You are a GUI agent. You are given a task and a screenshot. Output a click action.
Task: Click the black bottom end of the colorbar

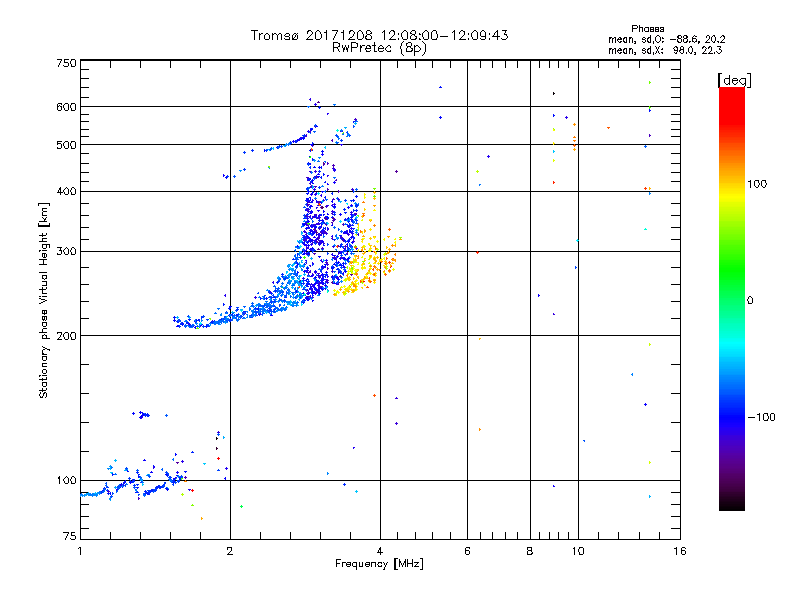click(x=731, y=505)
